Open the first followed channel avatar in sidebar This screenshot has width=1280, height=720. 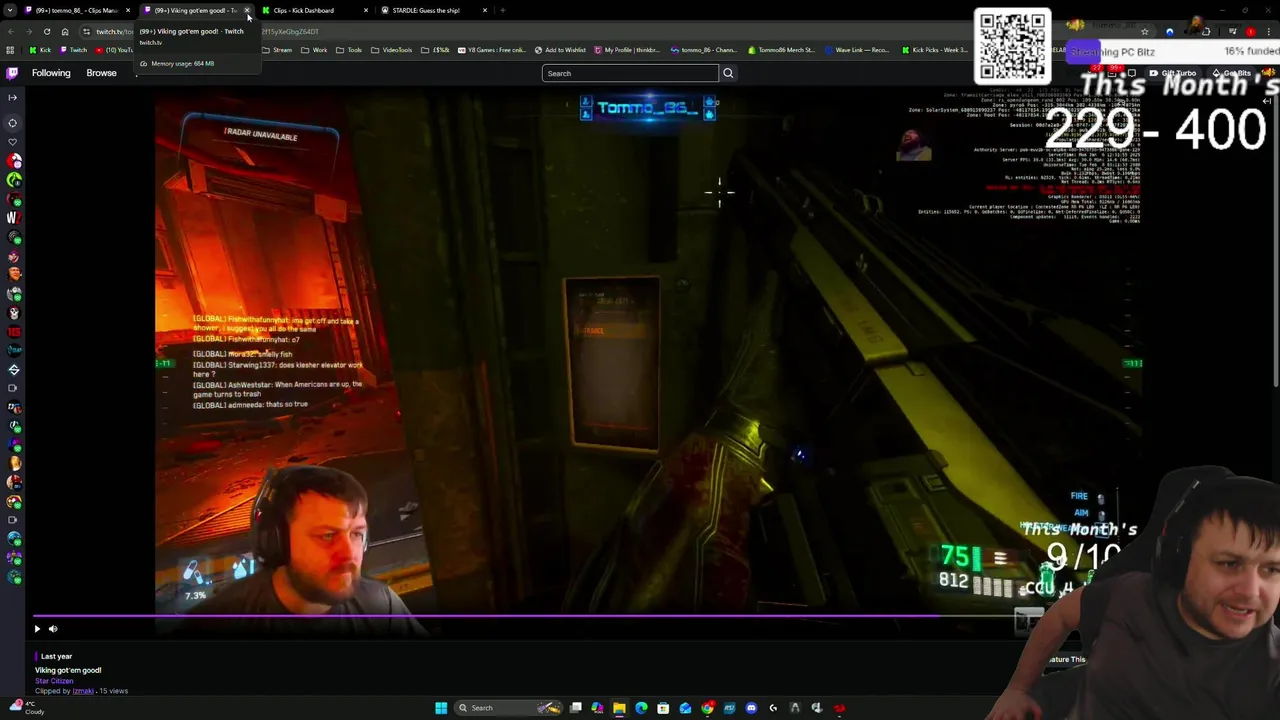14,161
